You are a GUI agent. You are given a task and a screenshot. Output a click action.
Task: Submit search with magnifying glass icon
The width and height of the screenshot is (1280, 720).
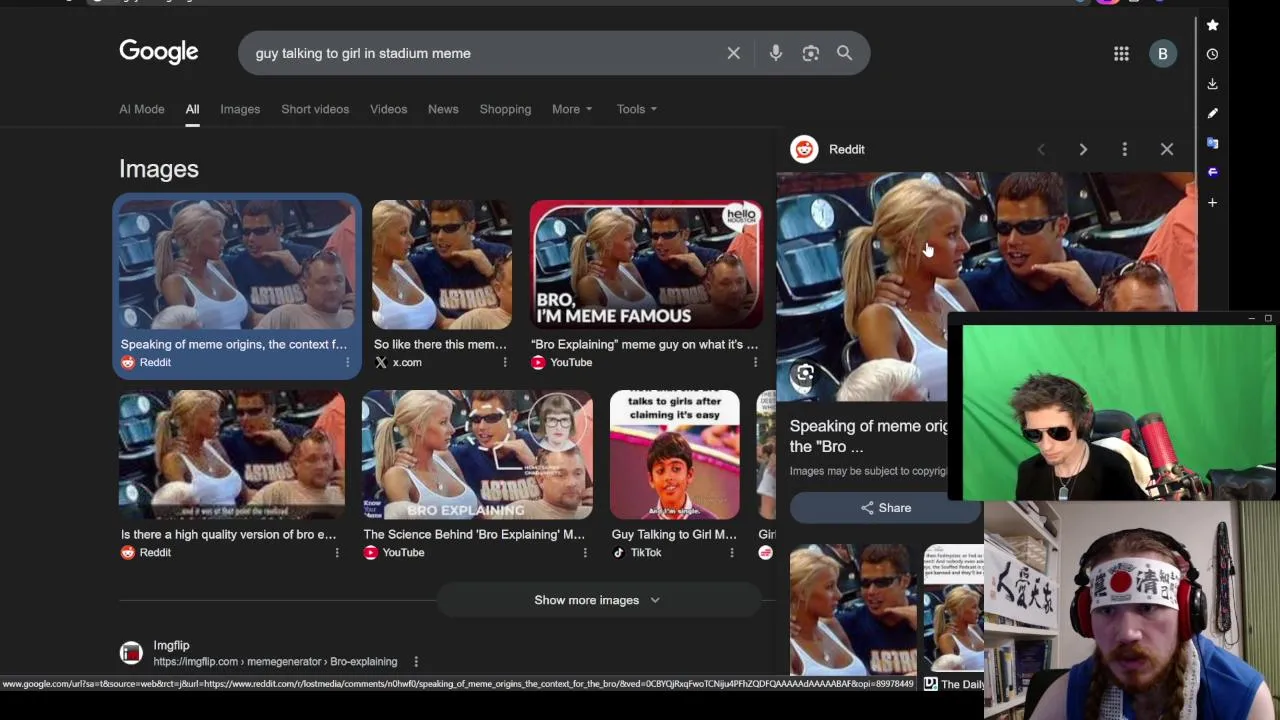tap(845, 53)
